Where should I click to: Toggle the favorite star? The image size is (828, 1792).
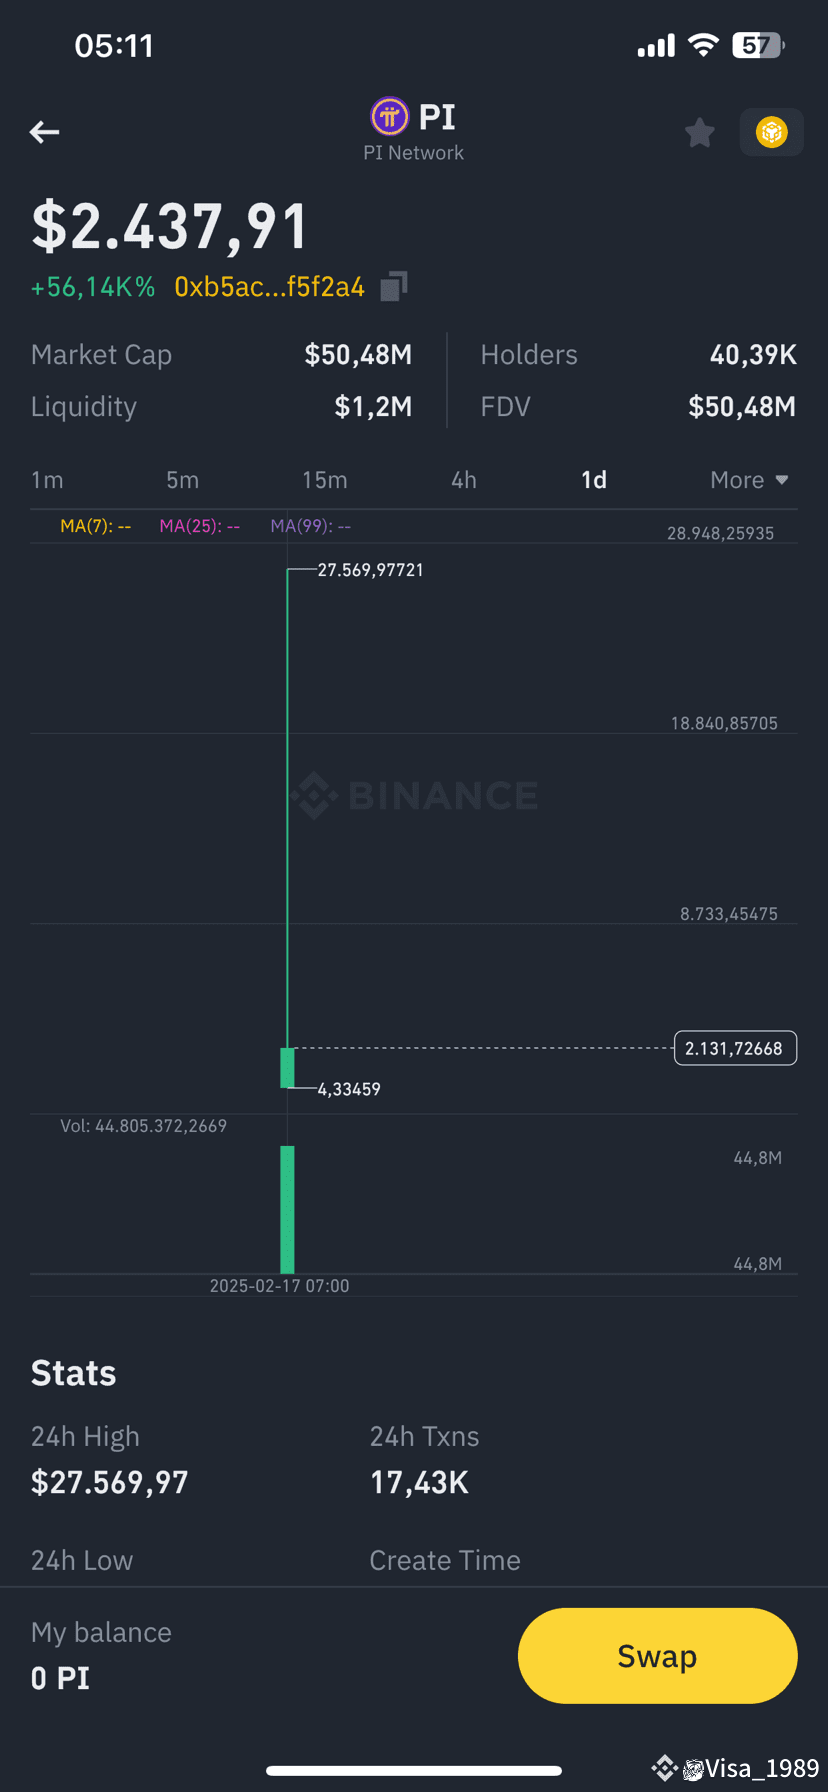(x=700, y=132)
